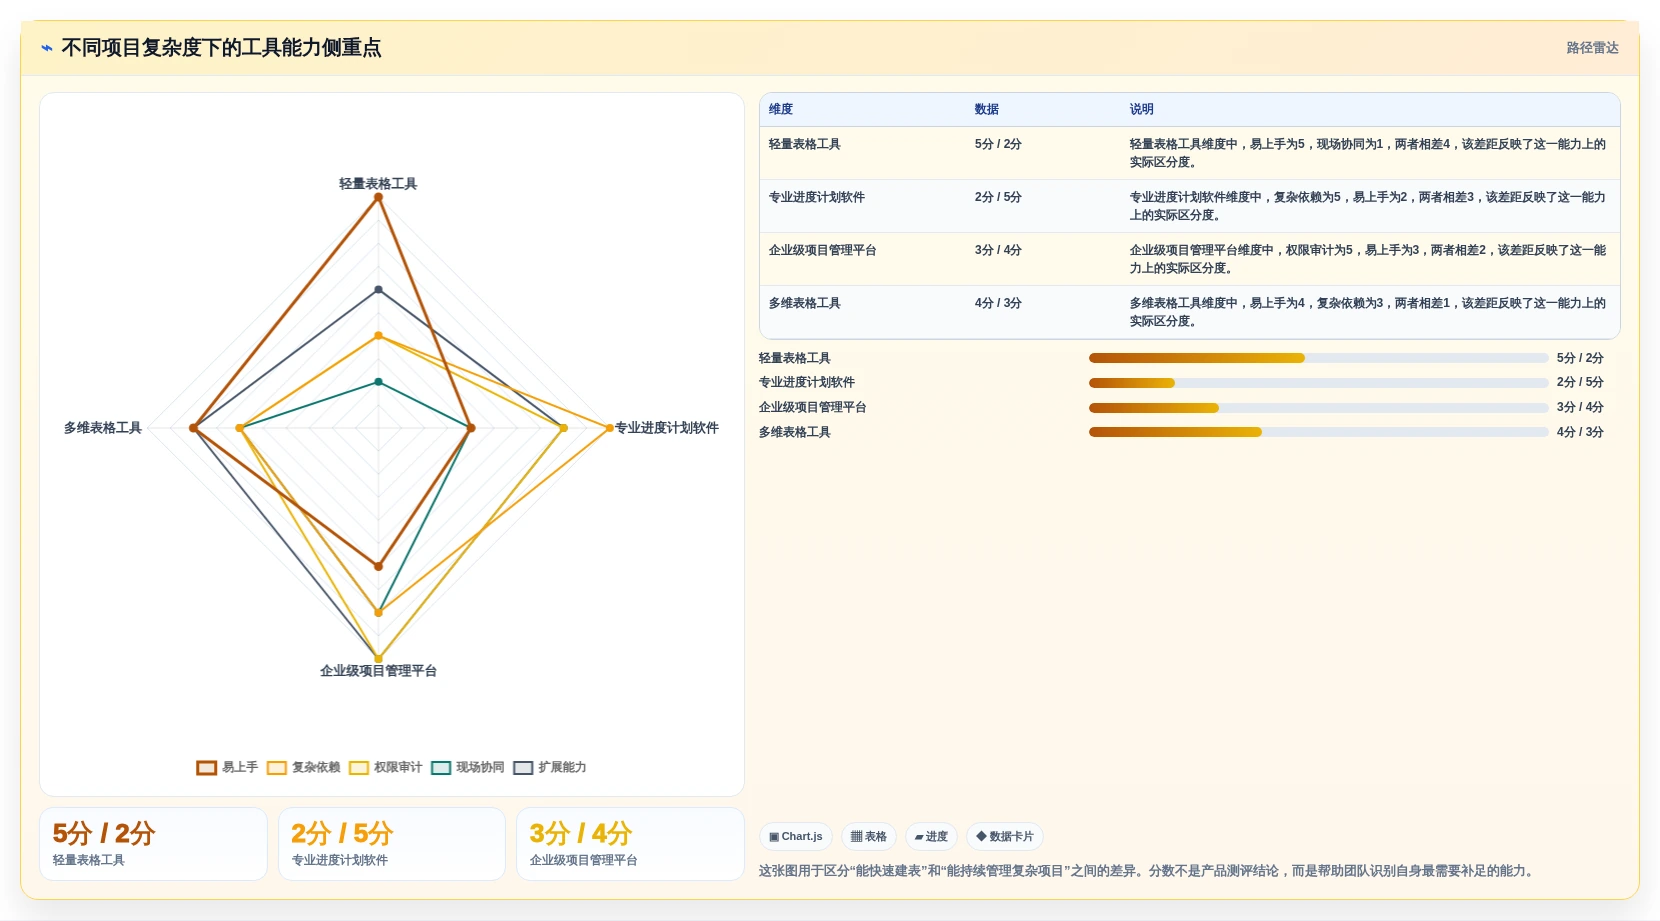Click the 5分 / 2分 cell in table
The height and width of the screenshot is (921, 1660).
click(998, 144)
